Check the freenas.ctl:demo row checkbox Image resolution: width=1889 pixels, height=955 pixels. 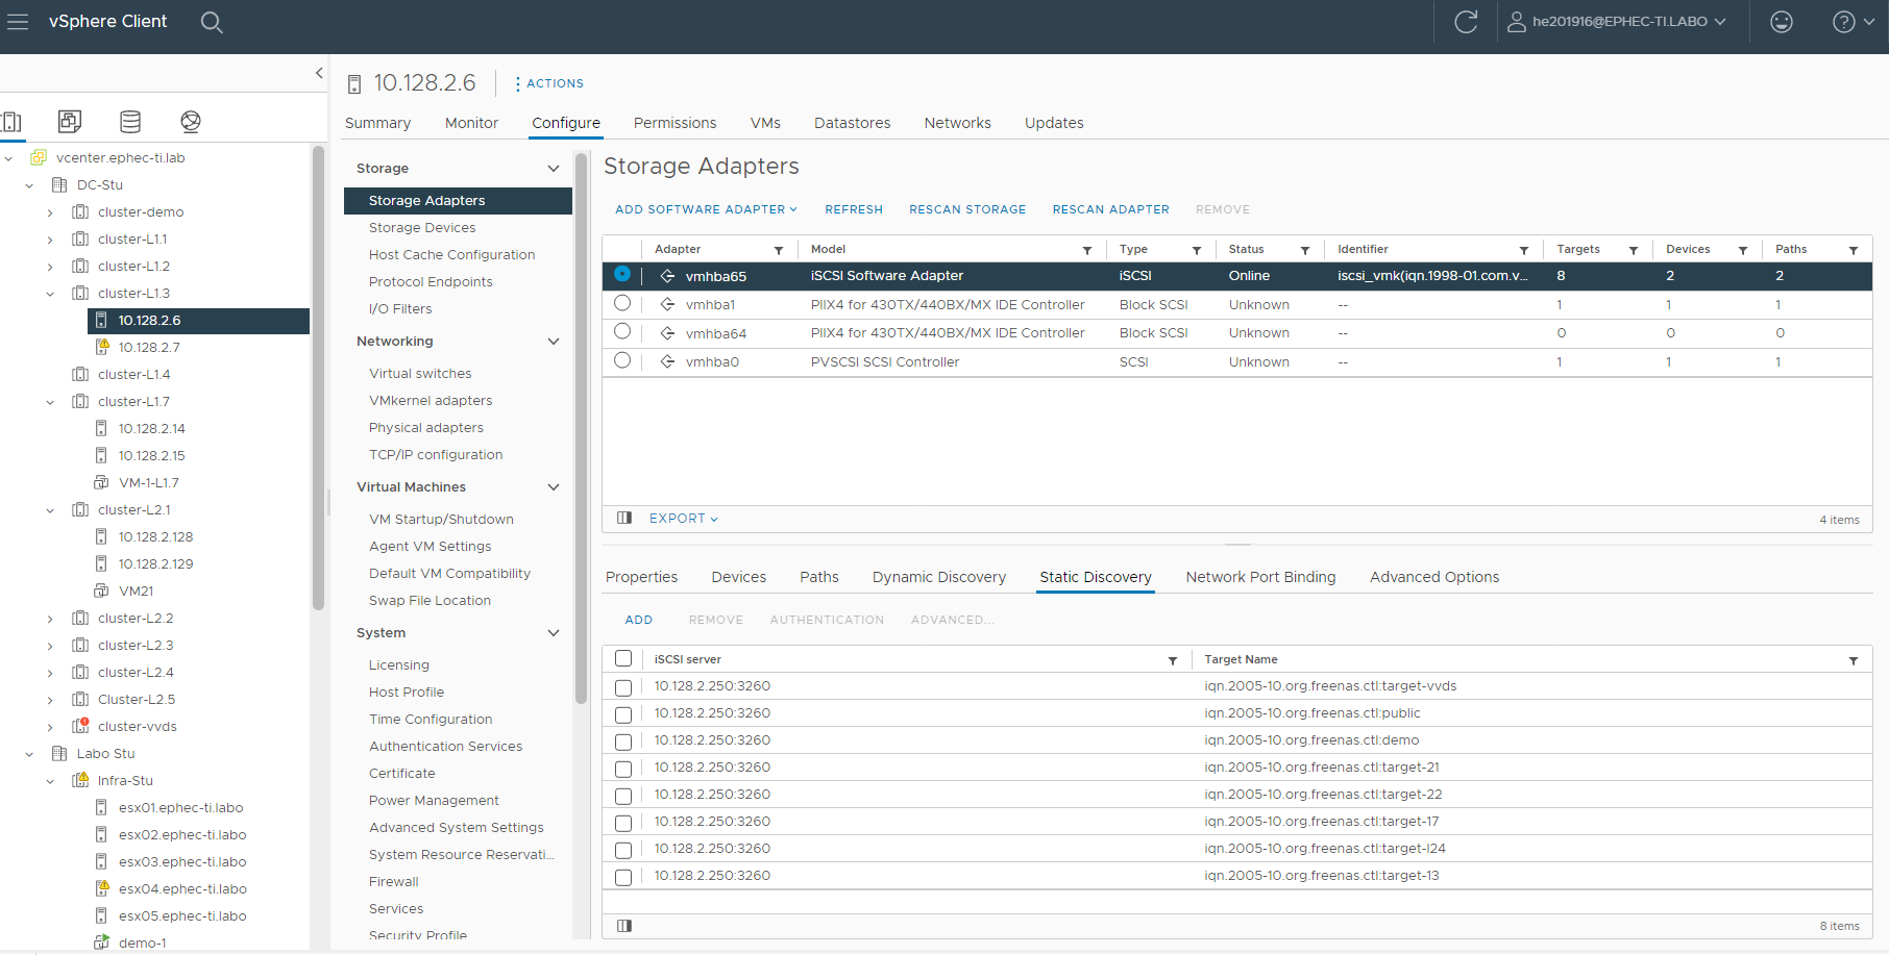click(623, 741)
